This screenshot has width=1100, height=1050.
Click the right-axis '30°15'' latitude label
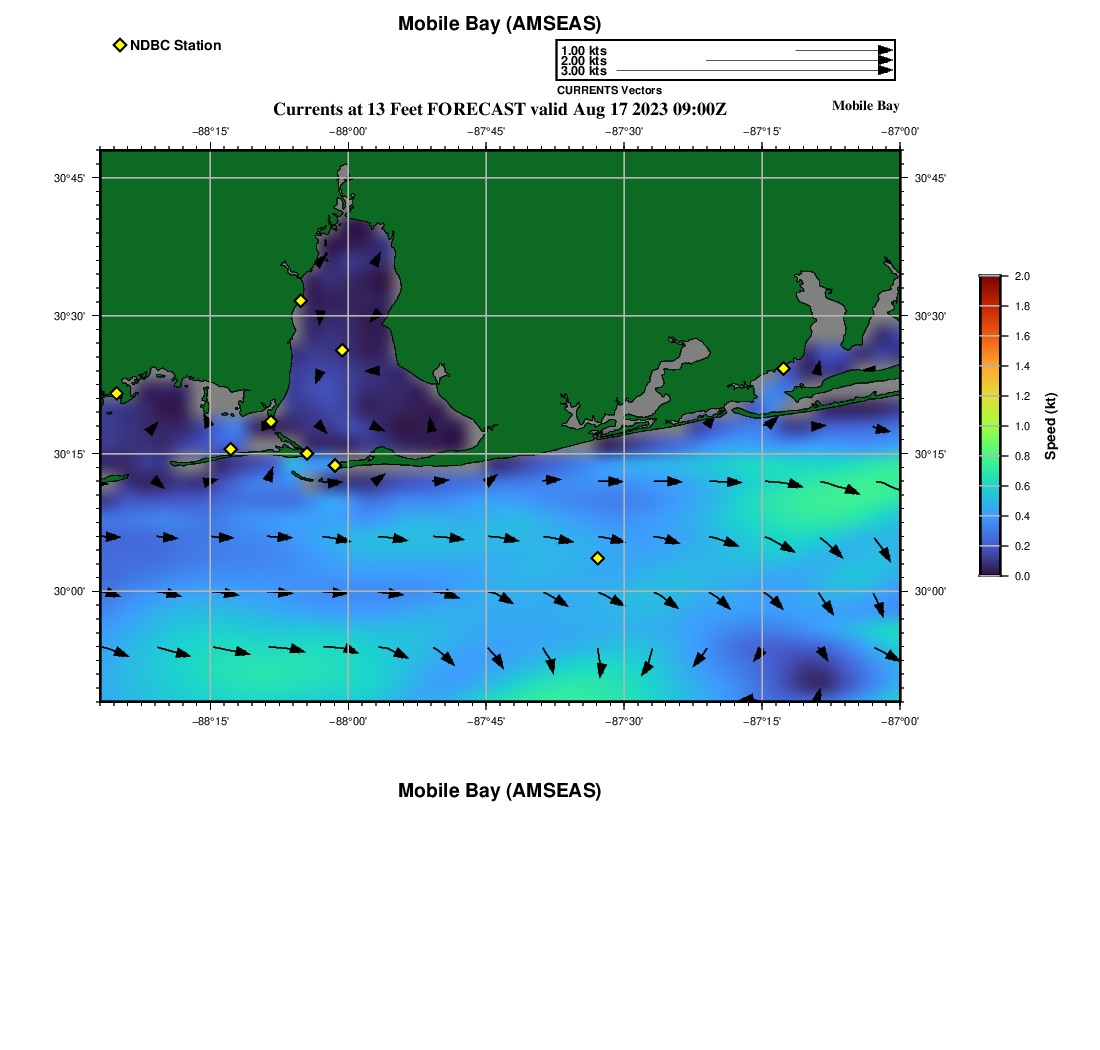[930, 454]
